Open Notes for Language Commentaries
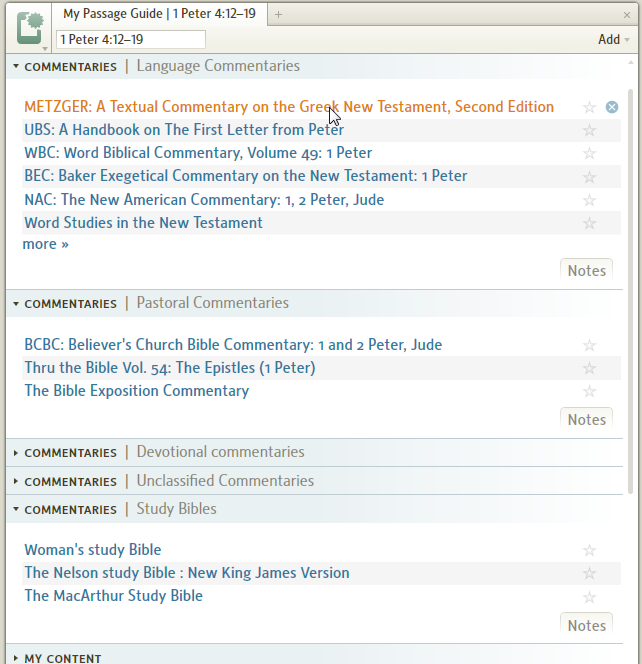The image size is (642, 664). point(587,270)
